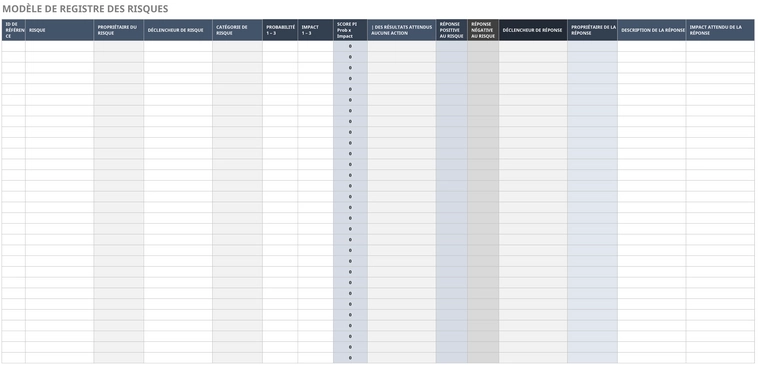
Task: Select the Description de la réponse header
Action: tap(652, 30)
